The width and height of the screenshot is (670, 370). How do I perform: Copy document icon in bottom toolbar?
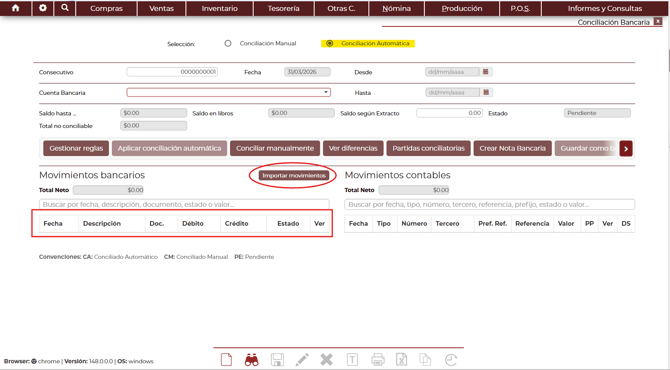pos(425,360)
